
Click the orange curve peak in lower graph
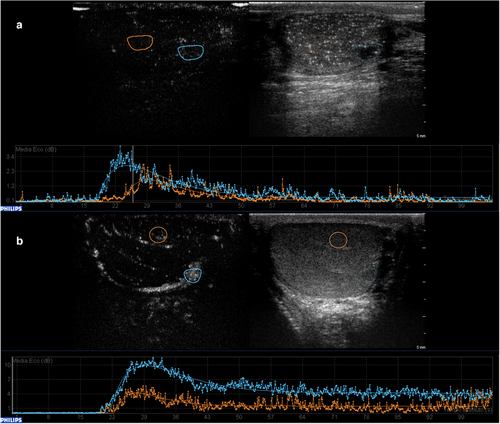tap(144, 387)
